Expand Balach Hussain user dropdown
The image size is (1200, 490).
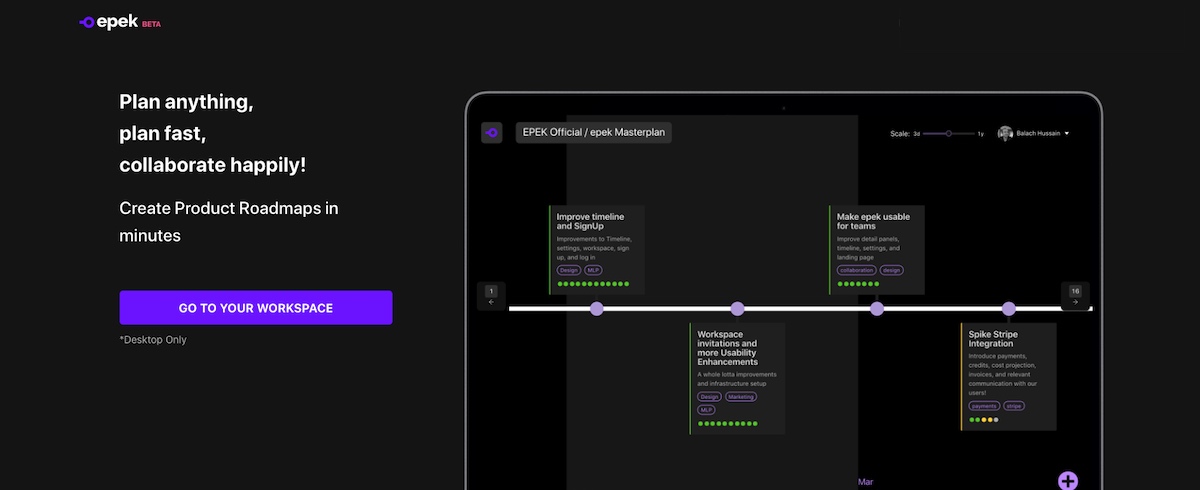click(x=1067, y=133)
